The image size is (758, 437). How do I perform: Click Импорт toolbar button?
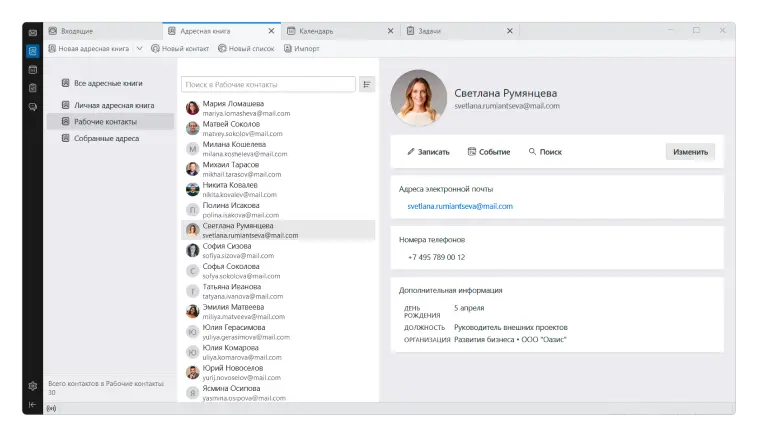pos(302,49)
